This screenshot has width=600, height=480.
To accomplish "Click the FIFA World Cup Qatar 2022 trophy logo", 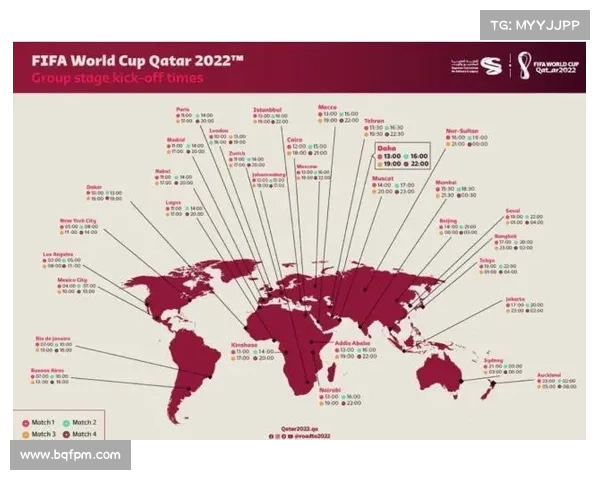I will pyautogui.click(x=548, y=66).
